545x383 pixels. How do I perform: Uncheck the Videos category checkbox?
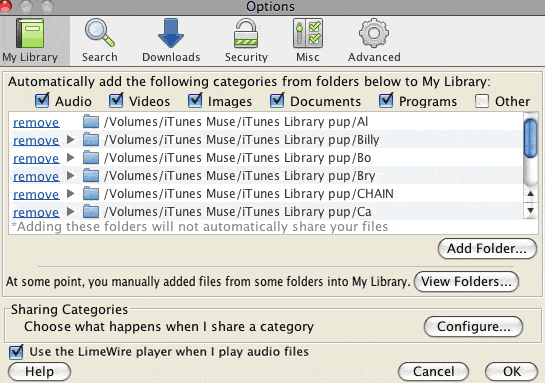(x=116, y=101)
